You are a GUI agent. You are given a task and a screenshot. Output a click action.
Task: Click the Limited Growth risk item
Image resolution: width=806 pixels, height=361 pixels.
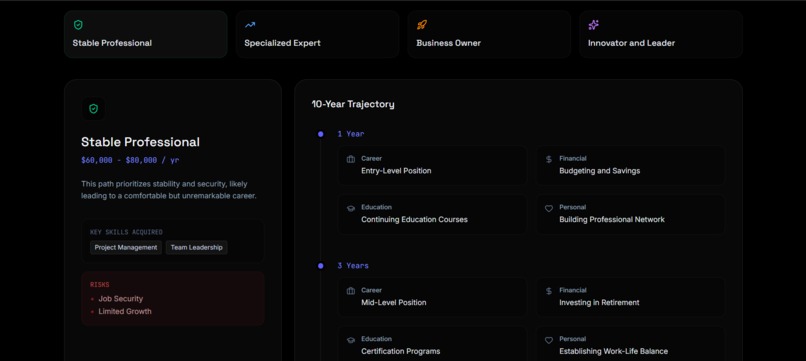[125, 311]
